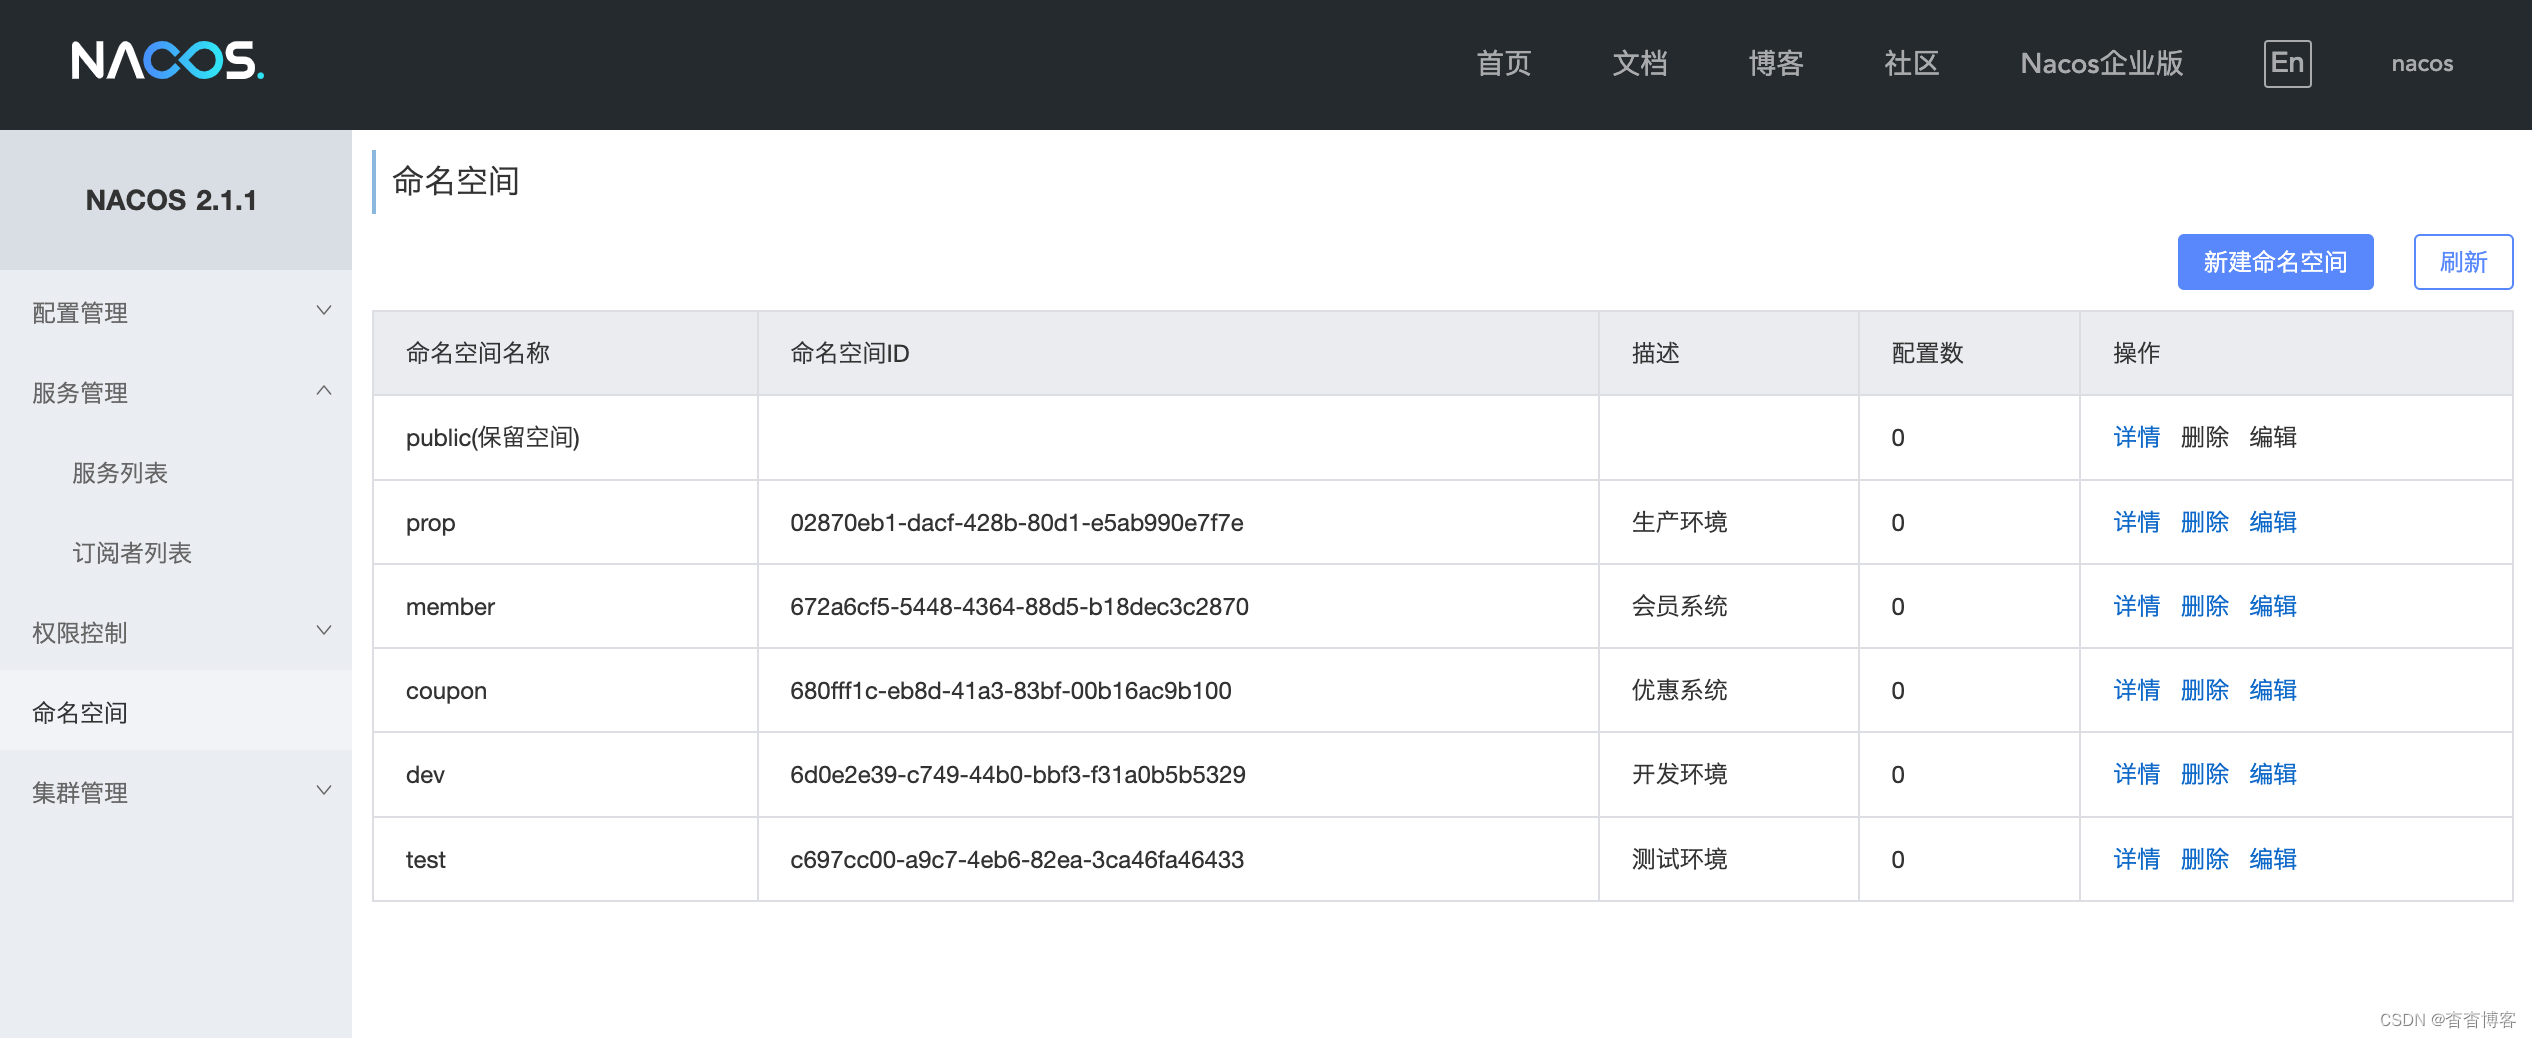Expand the 集群管理 sidebar menu
Viewport: 2532px width, 1038px height.
(x=176, y=792)
